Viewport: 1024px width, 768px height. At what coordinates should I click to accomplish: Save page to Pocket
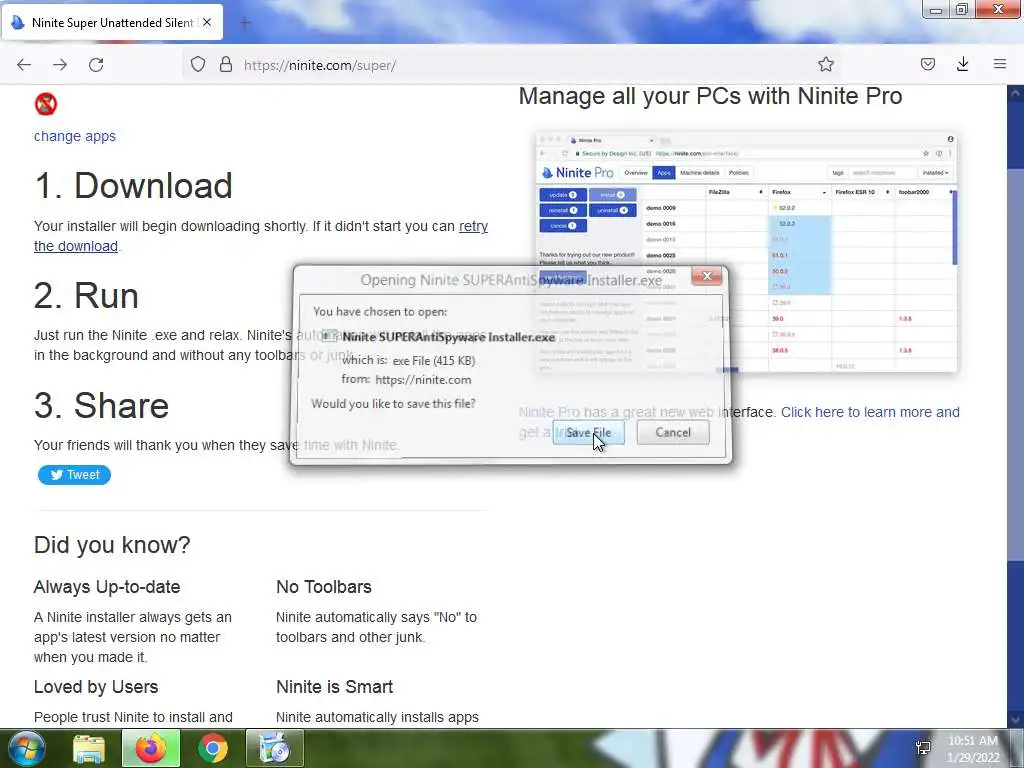(927, 64)
